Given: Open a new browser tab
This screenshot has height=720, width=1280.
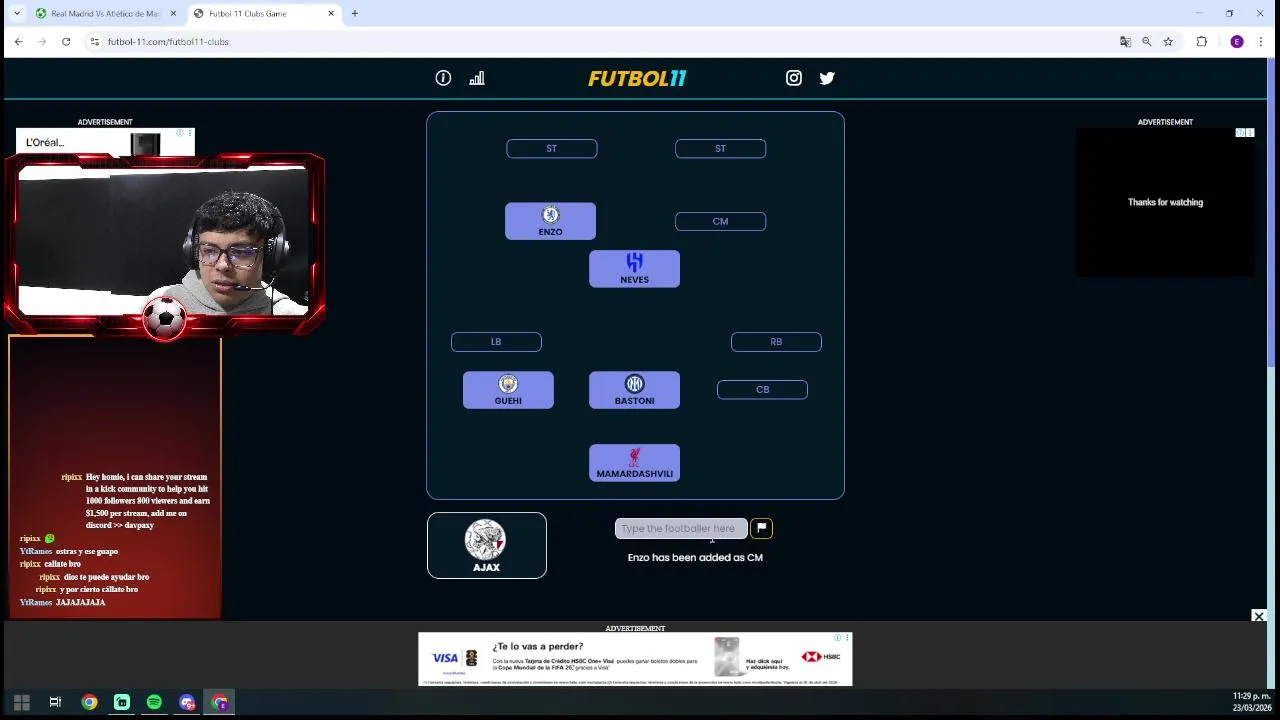Looking at the screenshot, I should pyautogui.click(x=354, y=13).
